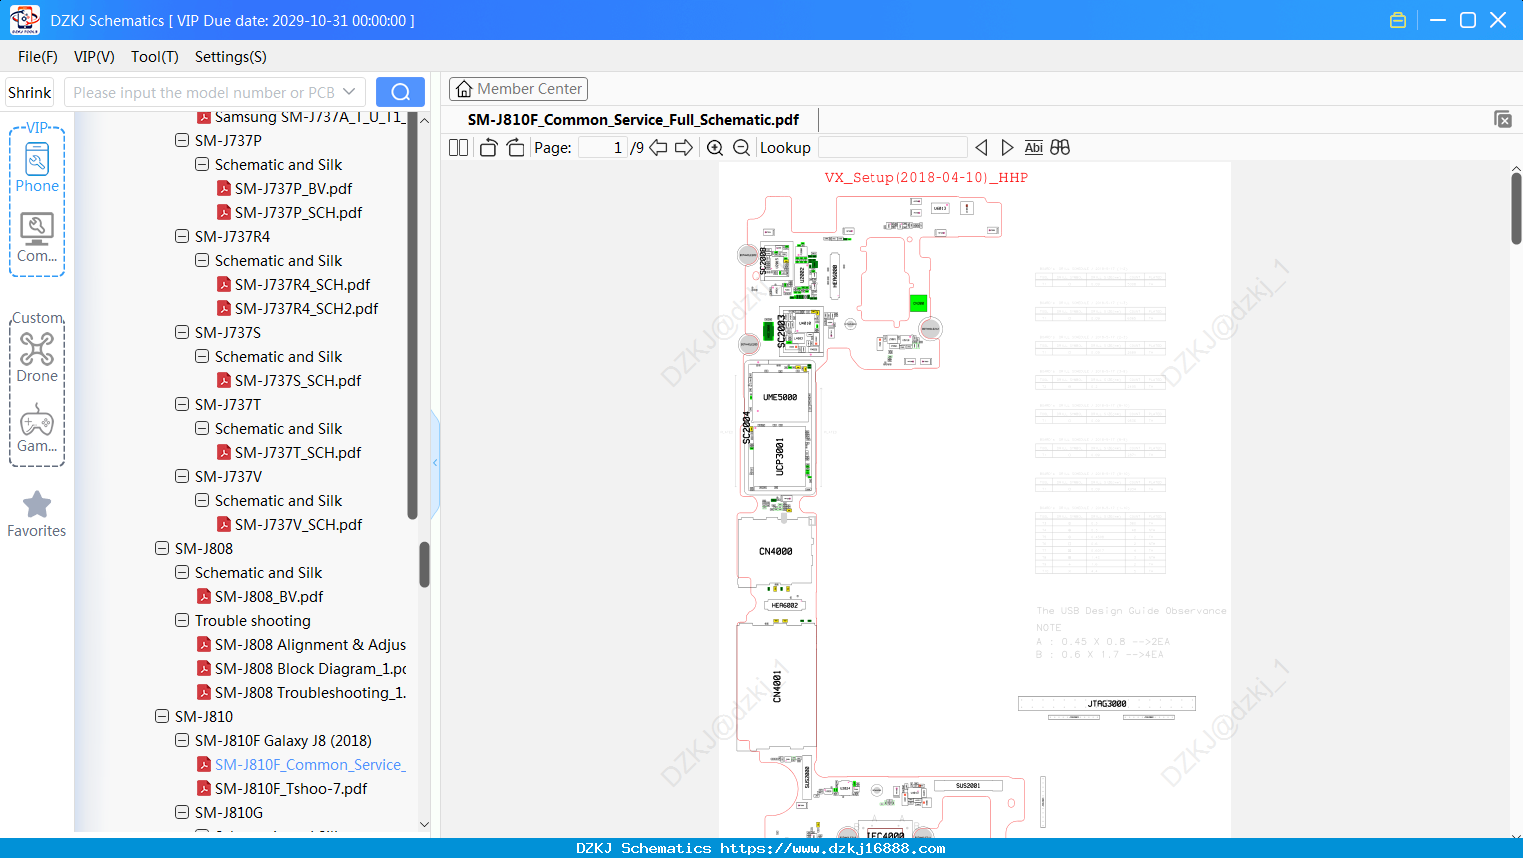This screenshot has width=1523, height=858.
Task: Rotate the page clockwise
Action: pos(515,148)
